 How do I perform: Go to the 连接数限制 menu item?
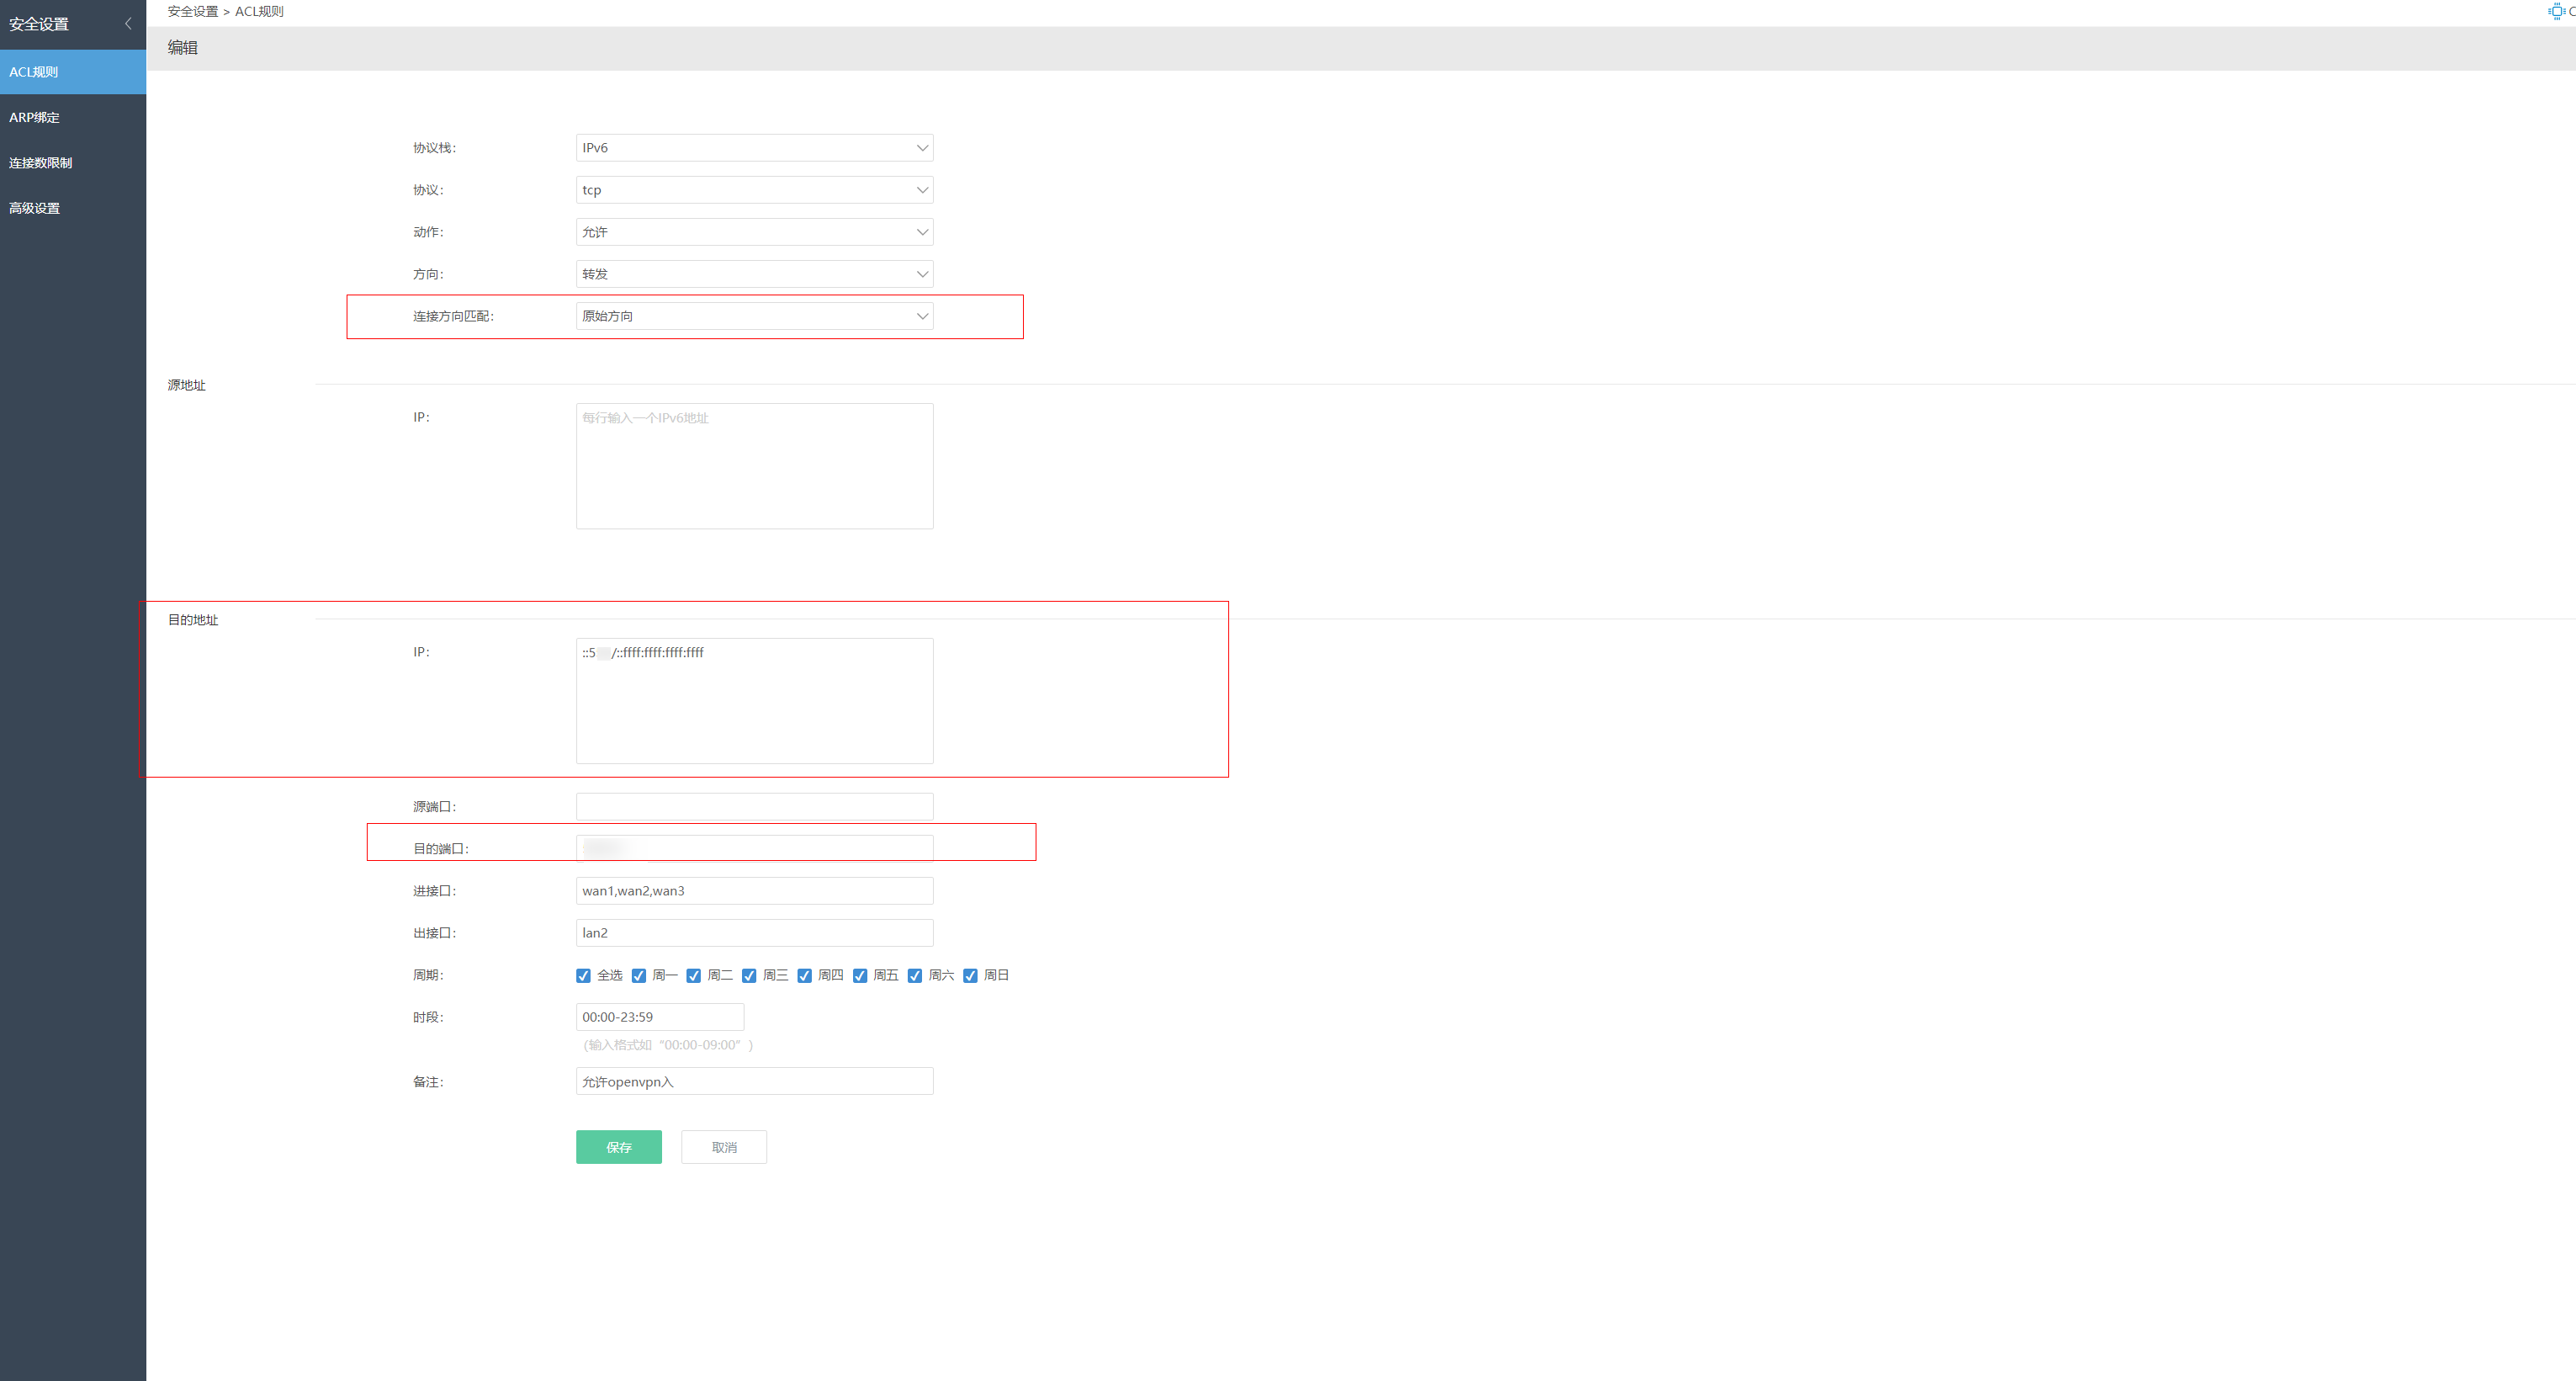click(x=41, y=163)
